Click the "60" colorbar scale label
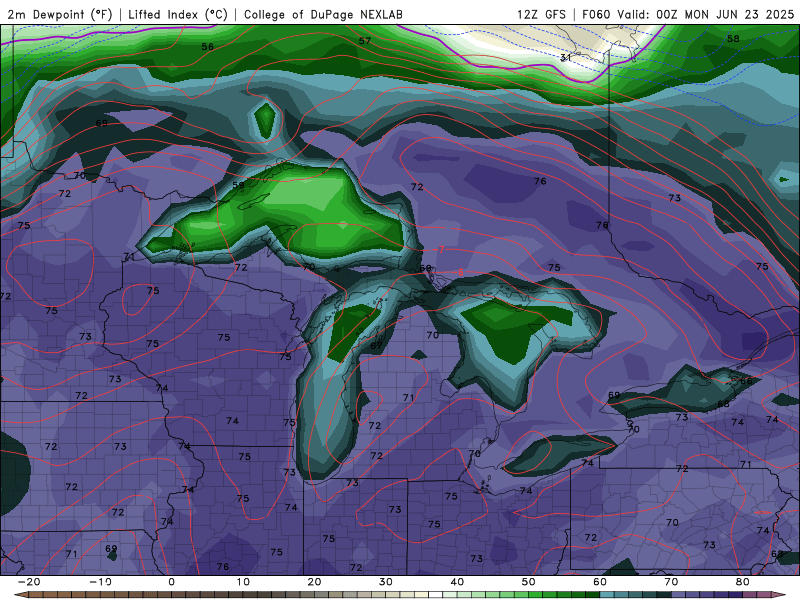 pos(600,582)
